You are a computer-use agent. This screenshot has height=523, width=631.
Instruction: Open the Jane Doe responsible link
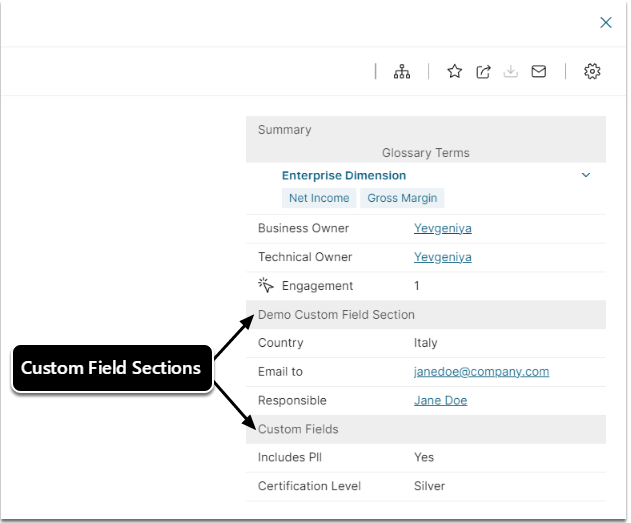coord(440,401)
